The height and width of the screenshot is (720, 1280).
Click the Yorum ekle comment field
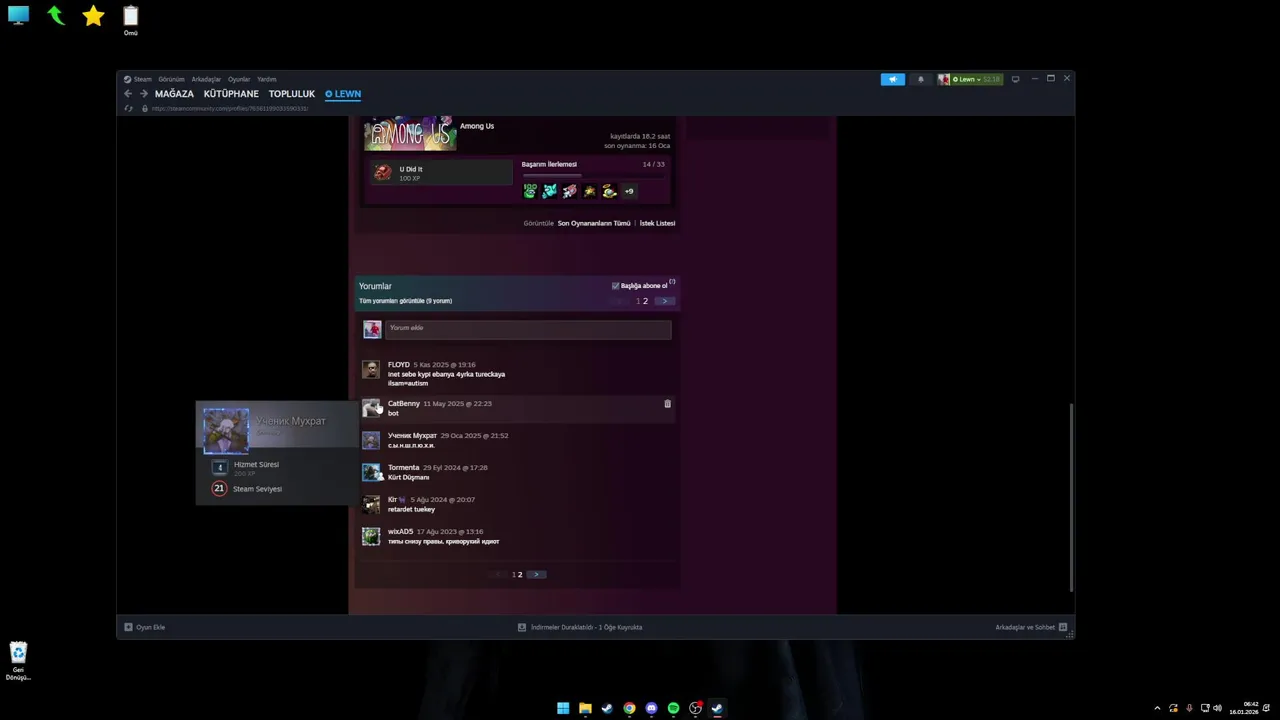click(x=528, y=328)
